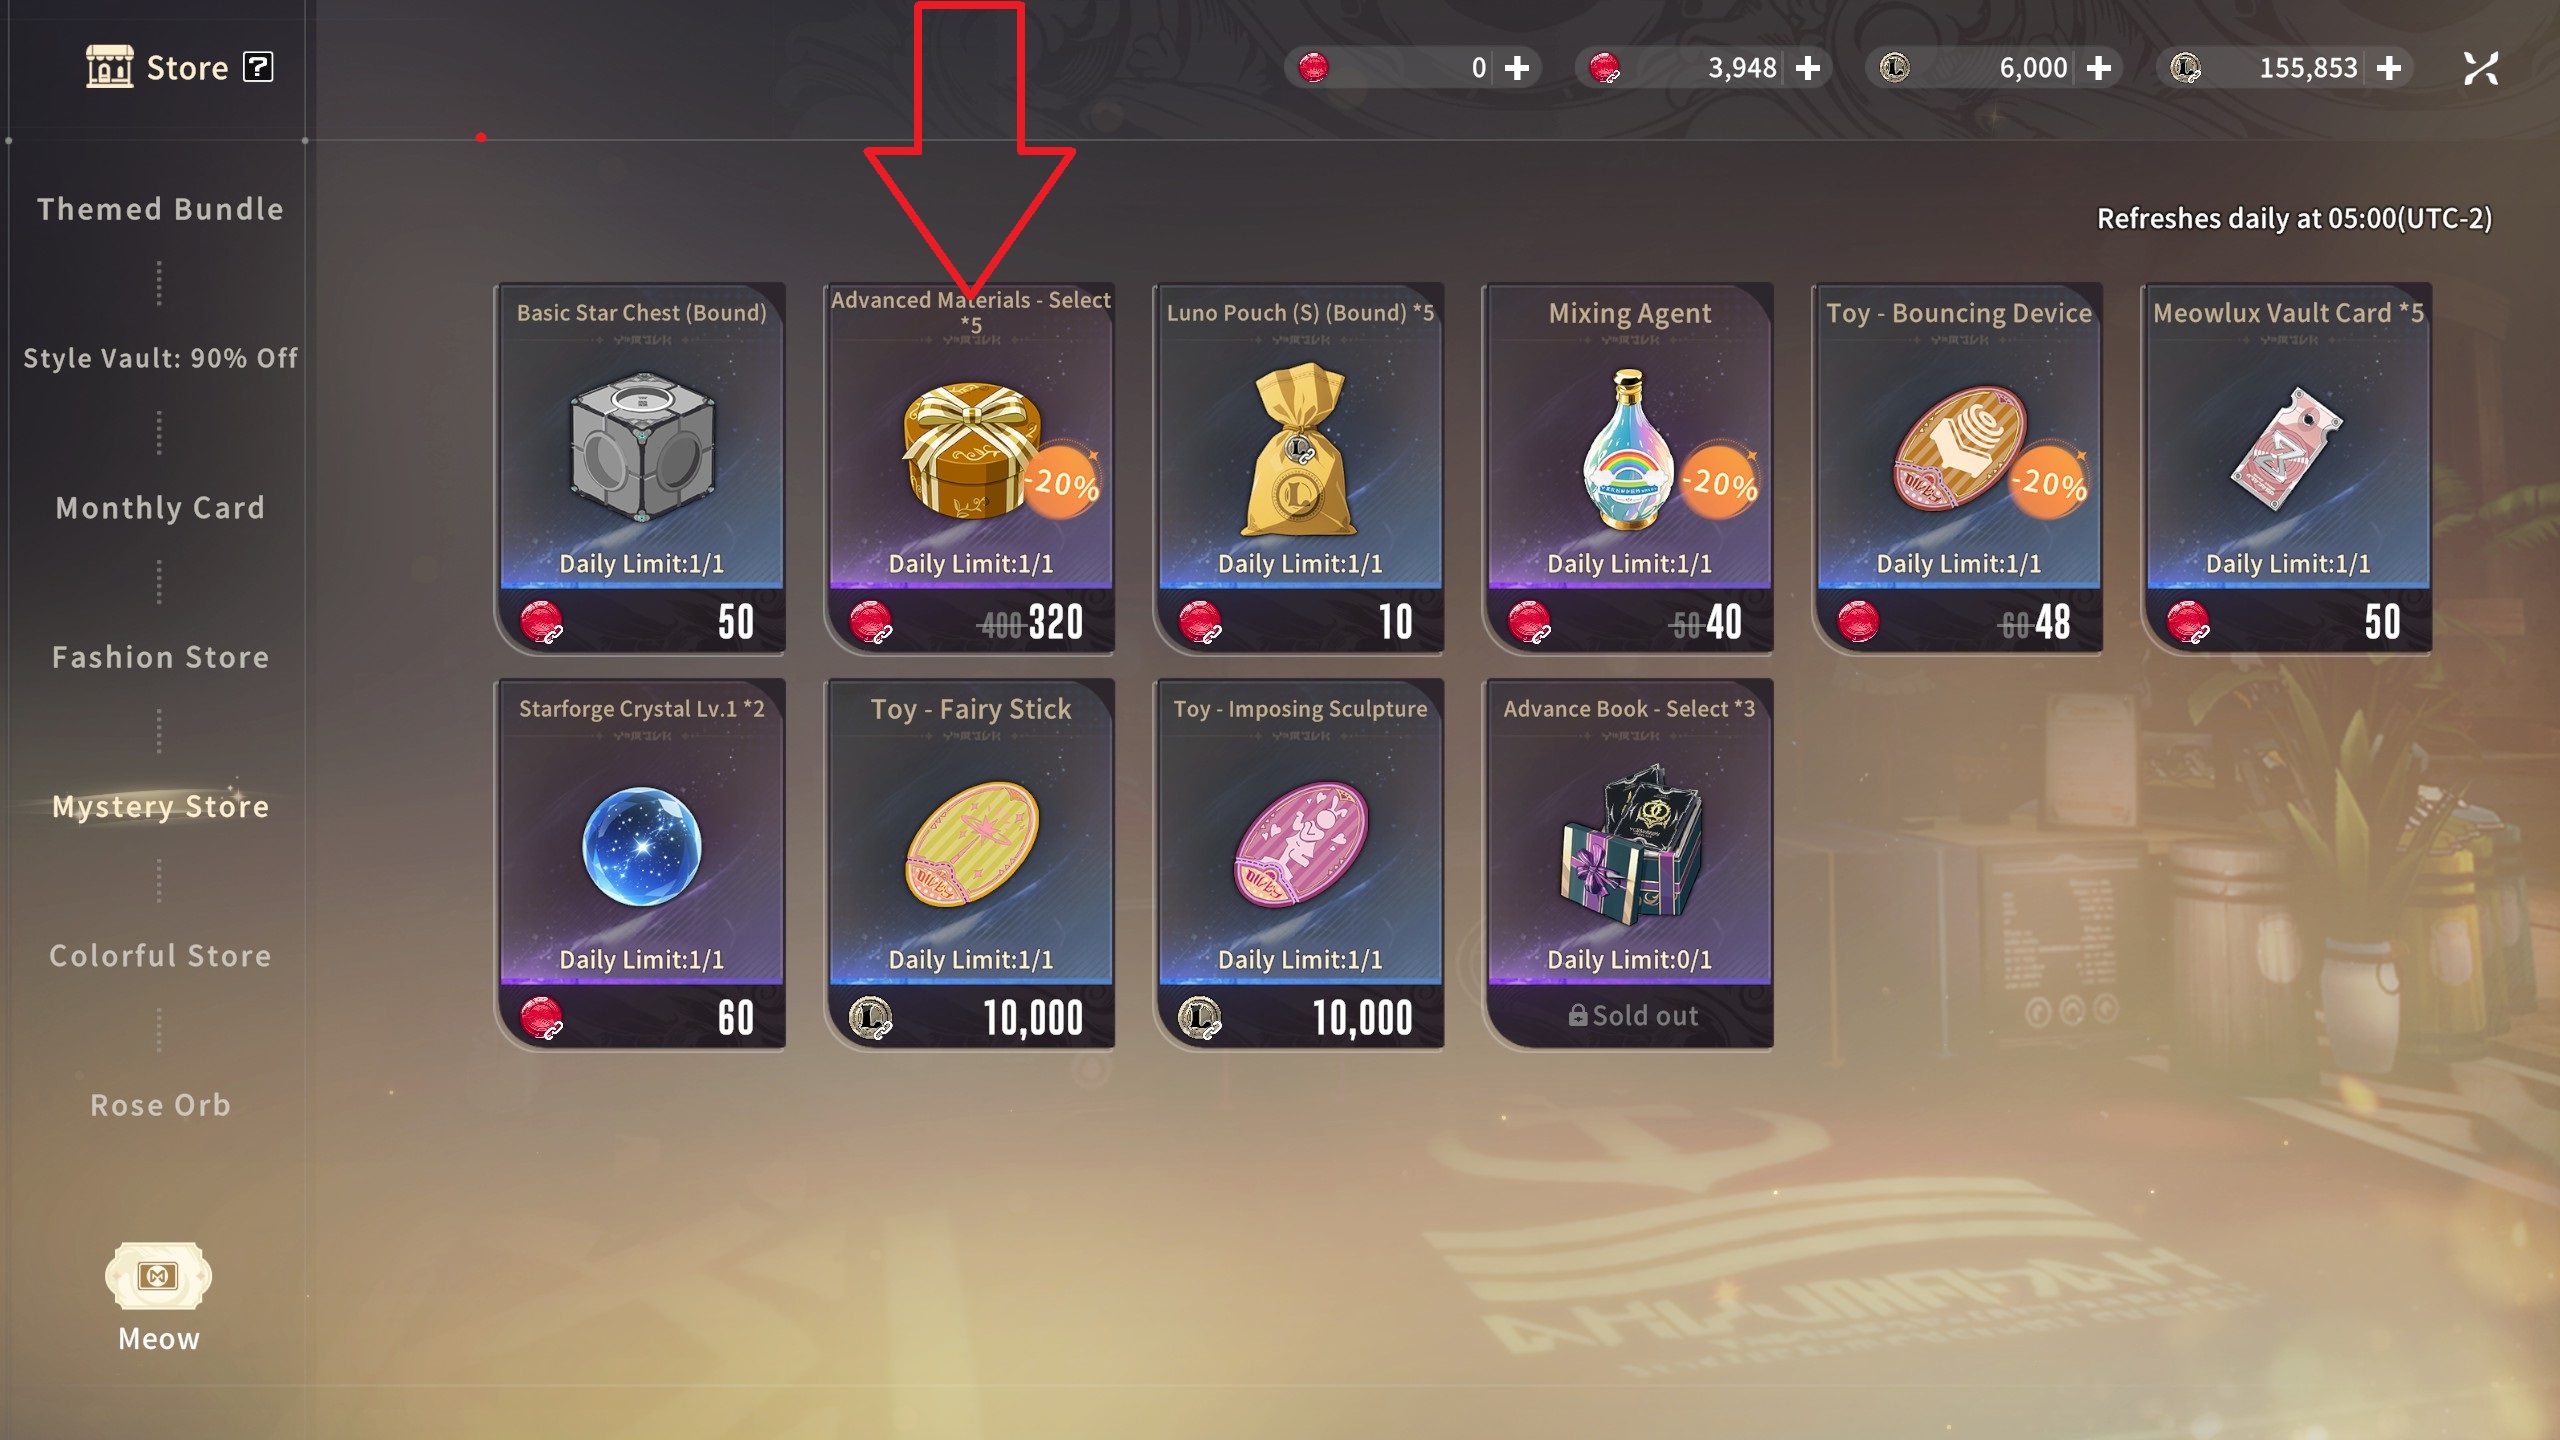Pick the Meowlux Vault Card item
This screenshot has width=2560, height=1440.
pyautogui.click(x=2287, y=450)
